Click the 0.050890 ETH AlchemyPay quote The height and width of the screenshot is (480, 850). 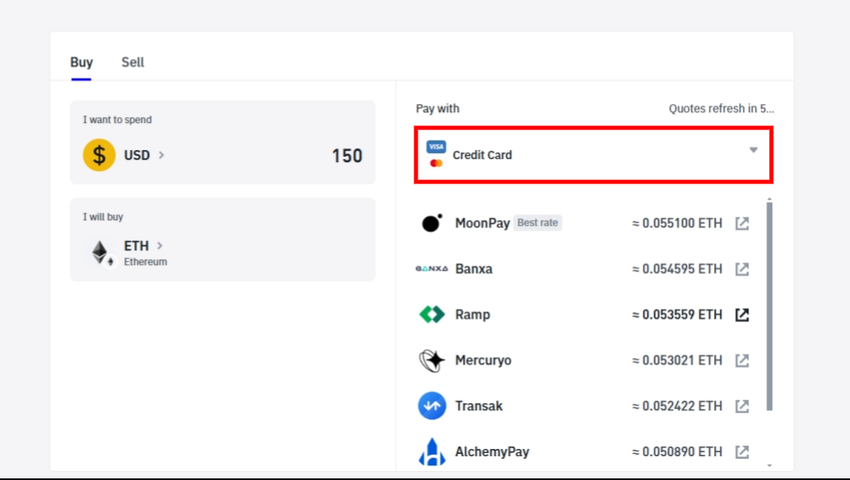click(x=677, y=452)
